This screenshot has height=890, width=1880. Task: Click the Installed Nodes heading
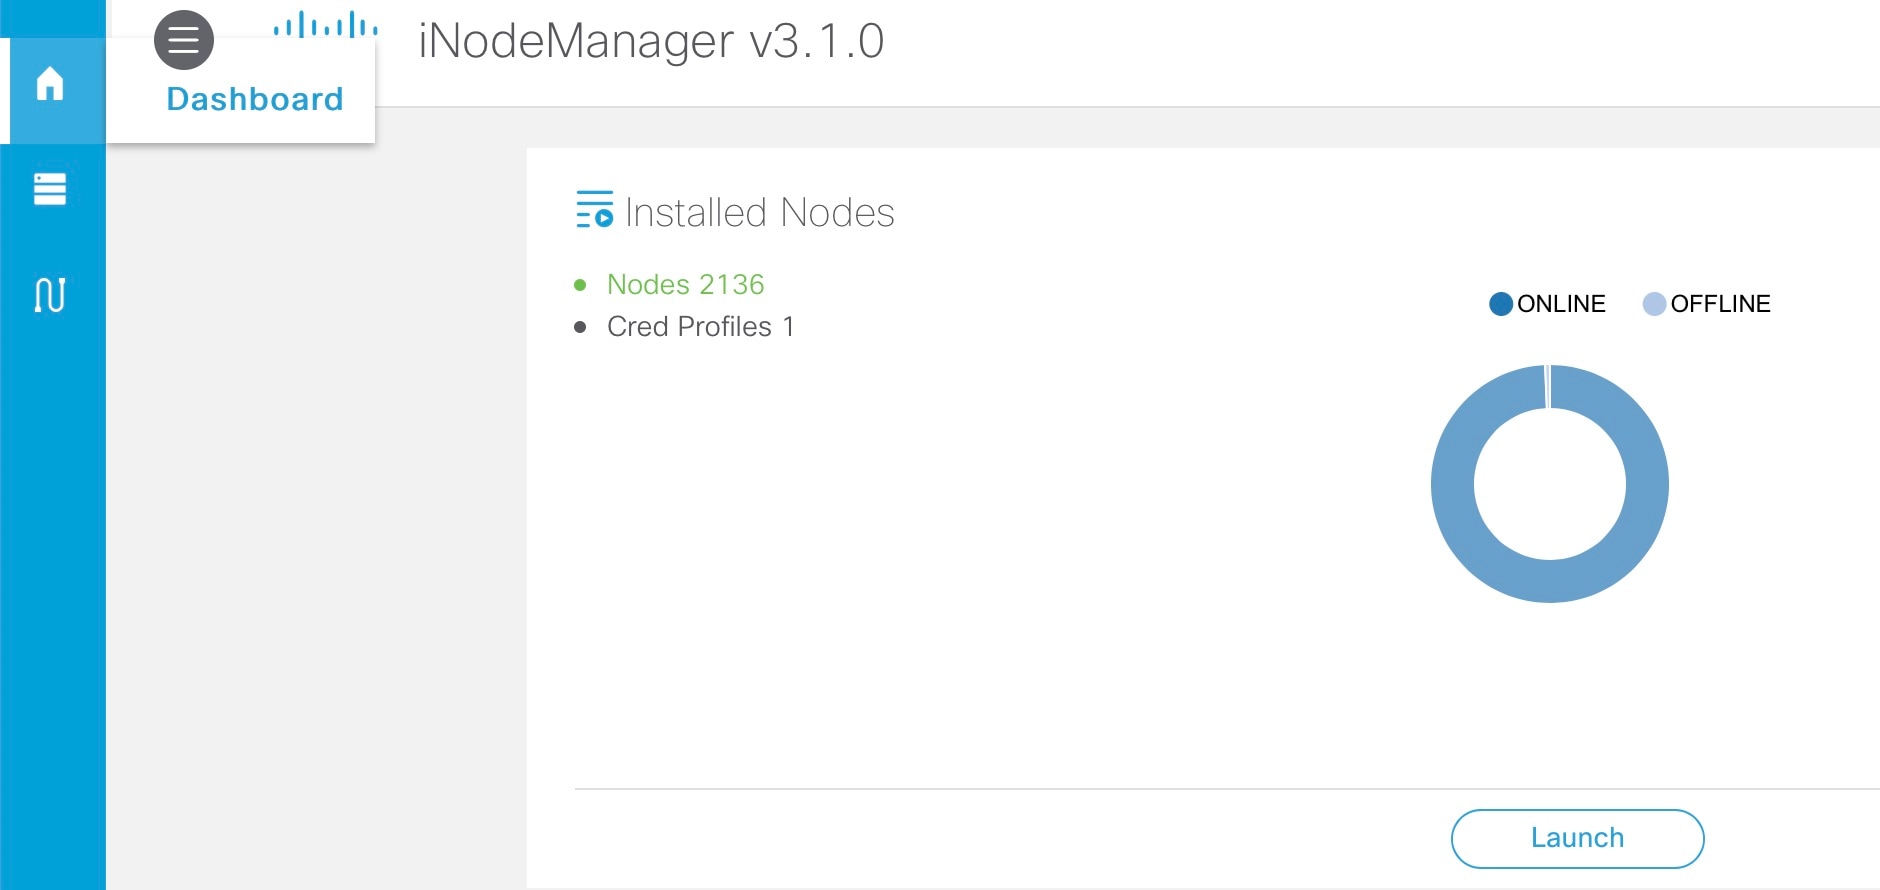click(x=760, y=213)
